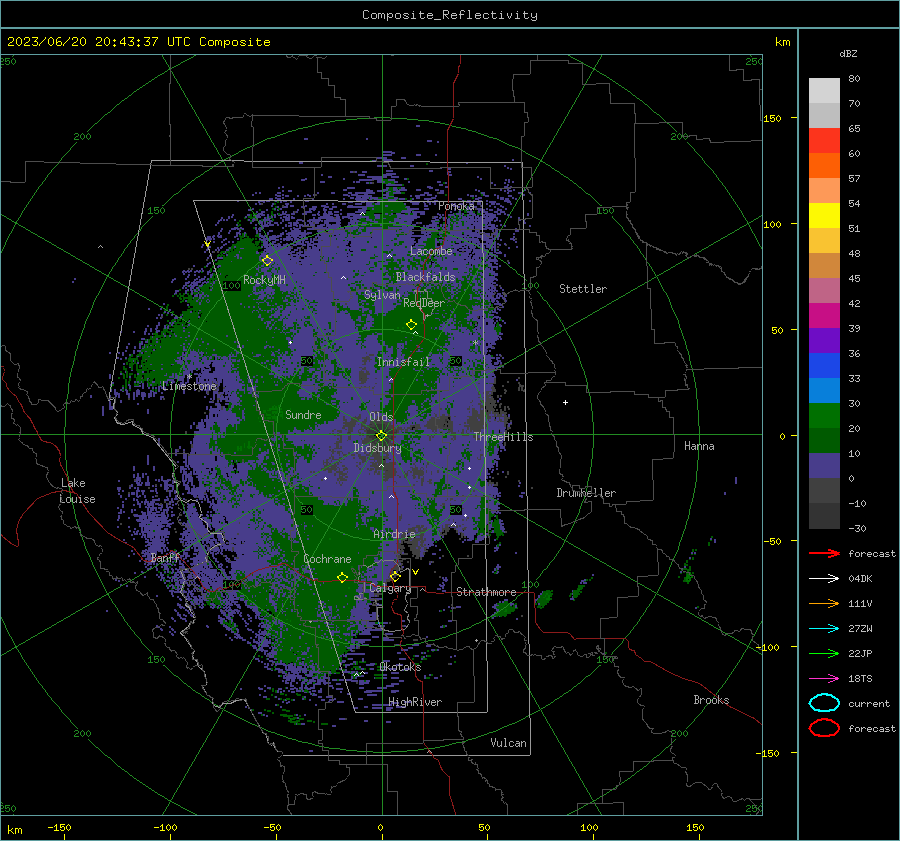900x841 pixels.
Task: Select the bright yellow 51-54 dBZ swatch
Action: (824, 215)
